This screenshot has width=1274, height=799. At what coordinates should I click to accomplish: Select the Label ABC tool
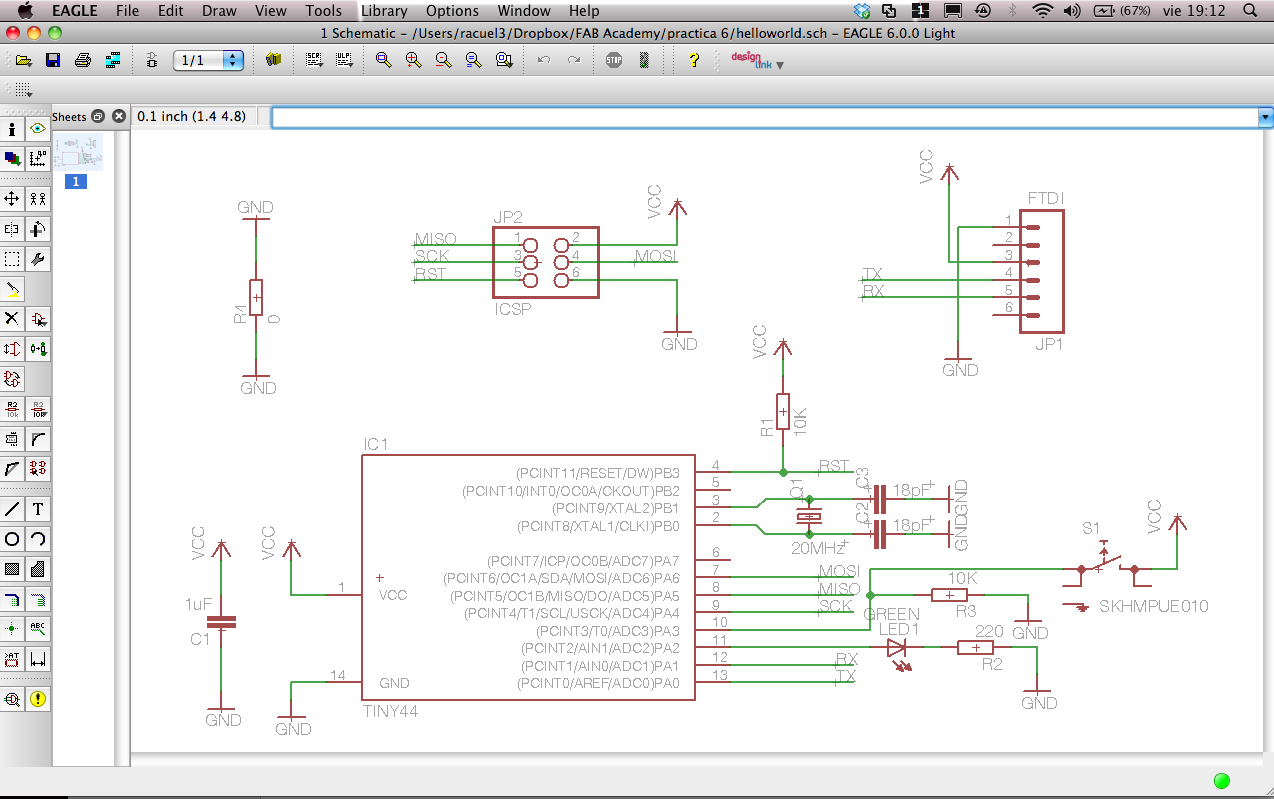38,629
